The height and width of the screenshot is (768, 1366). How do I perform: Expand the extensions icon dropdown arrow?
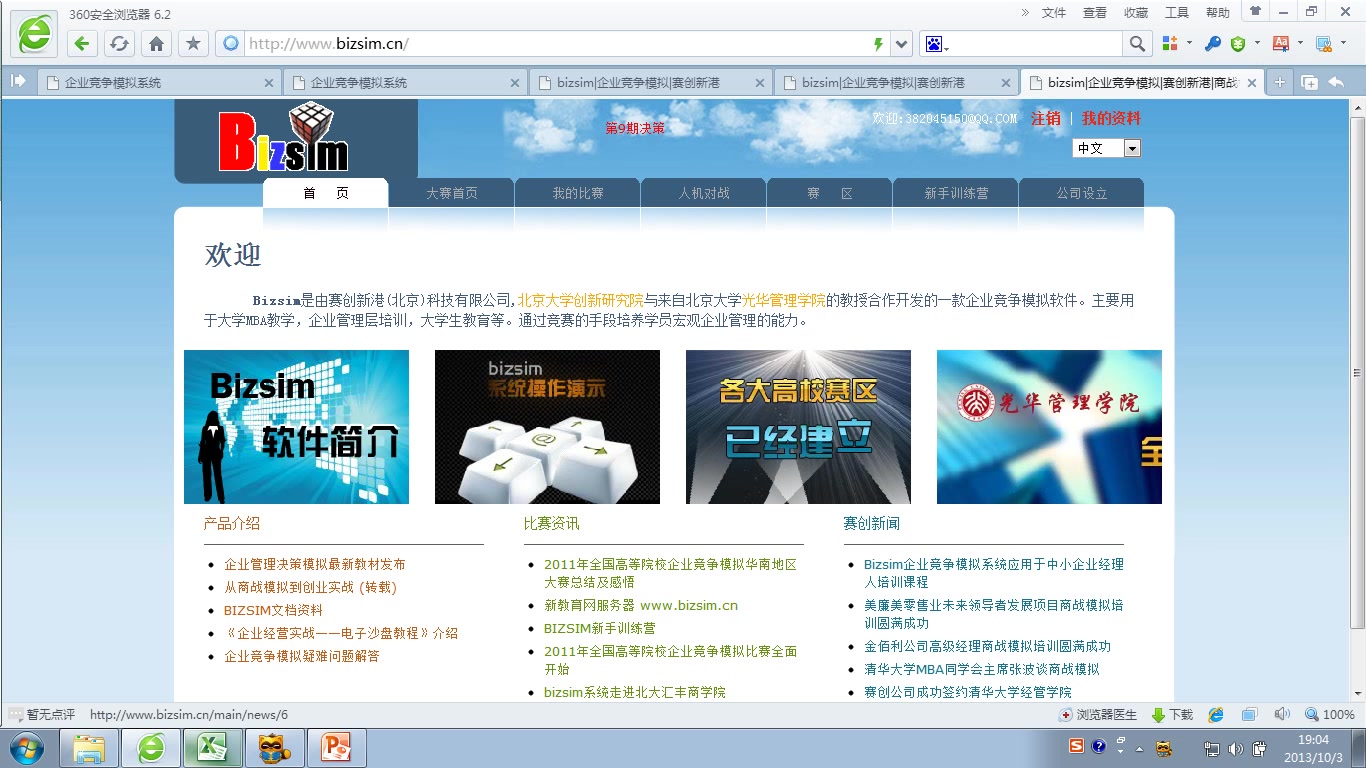(1189, 44)
